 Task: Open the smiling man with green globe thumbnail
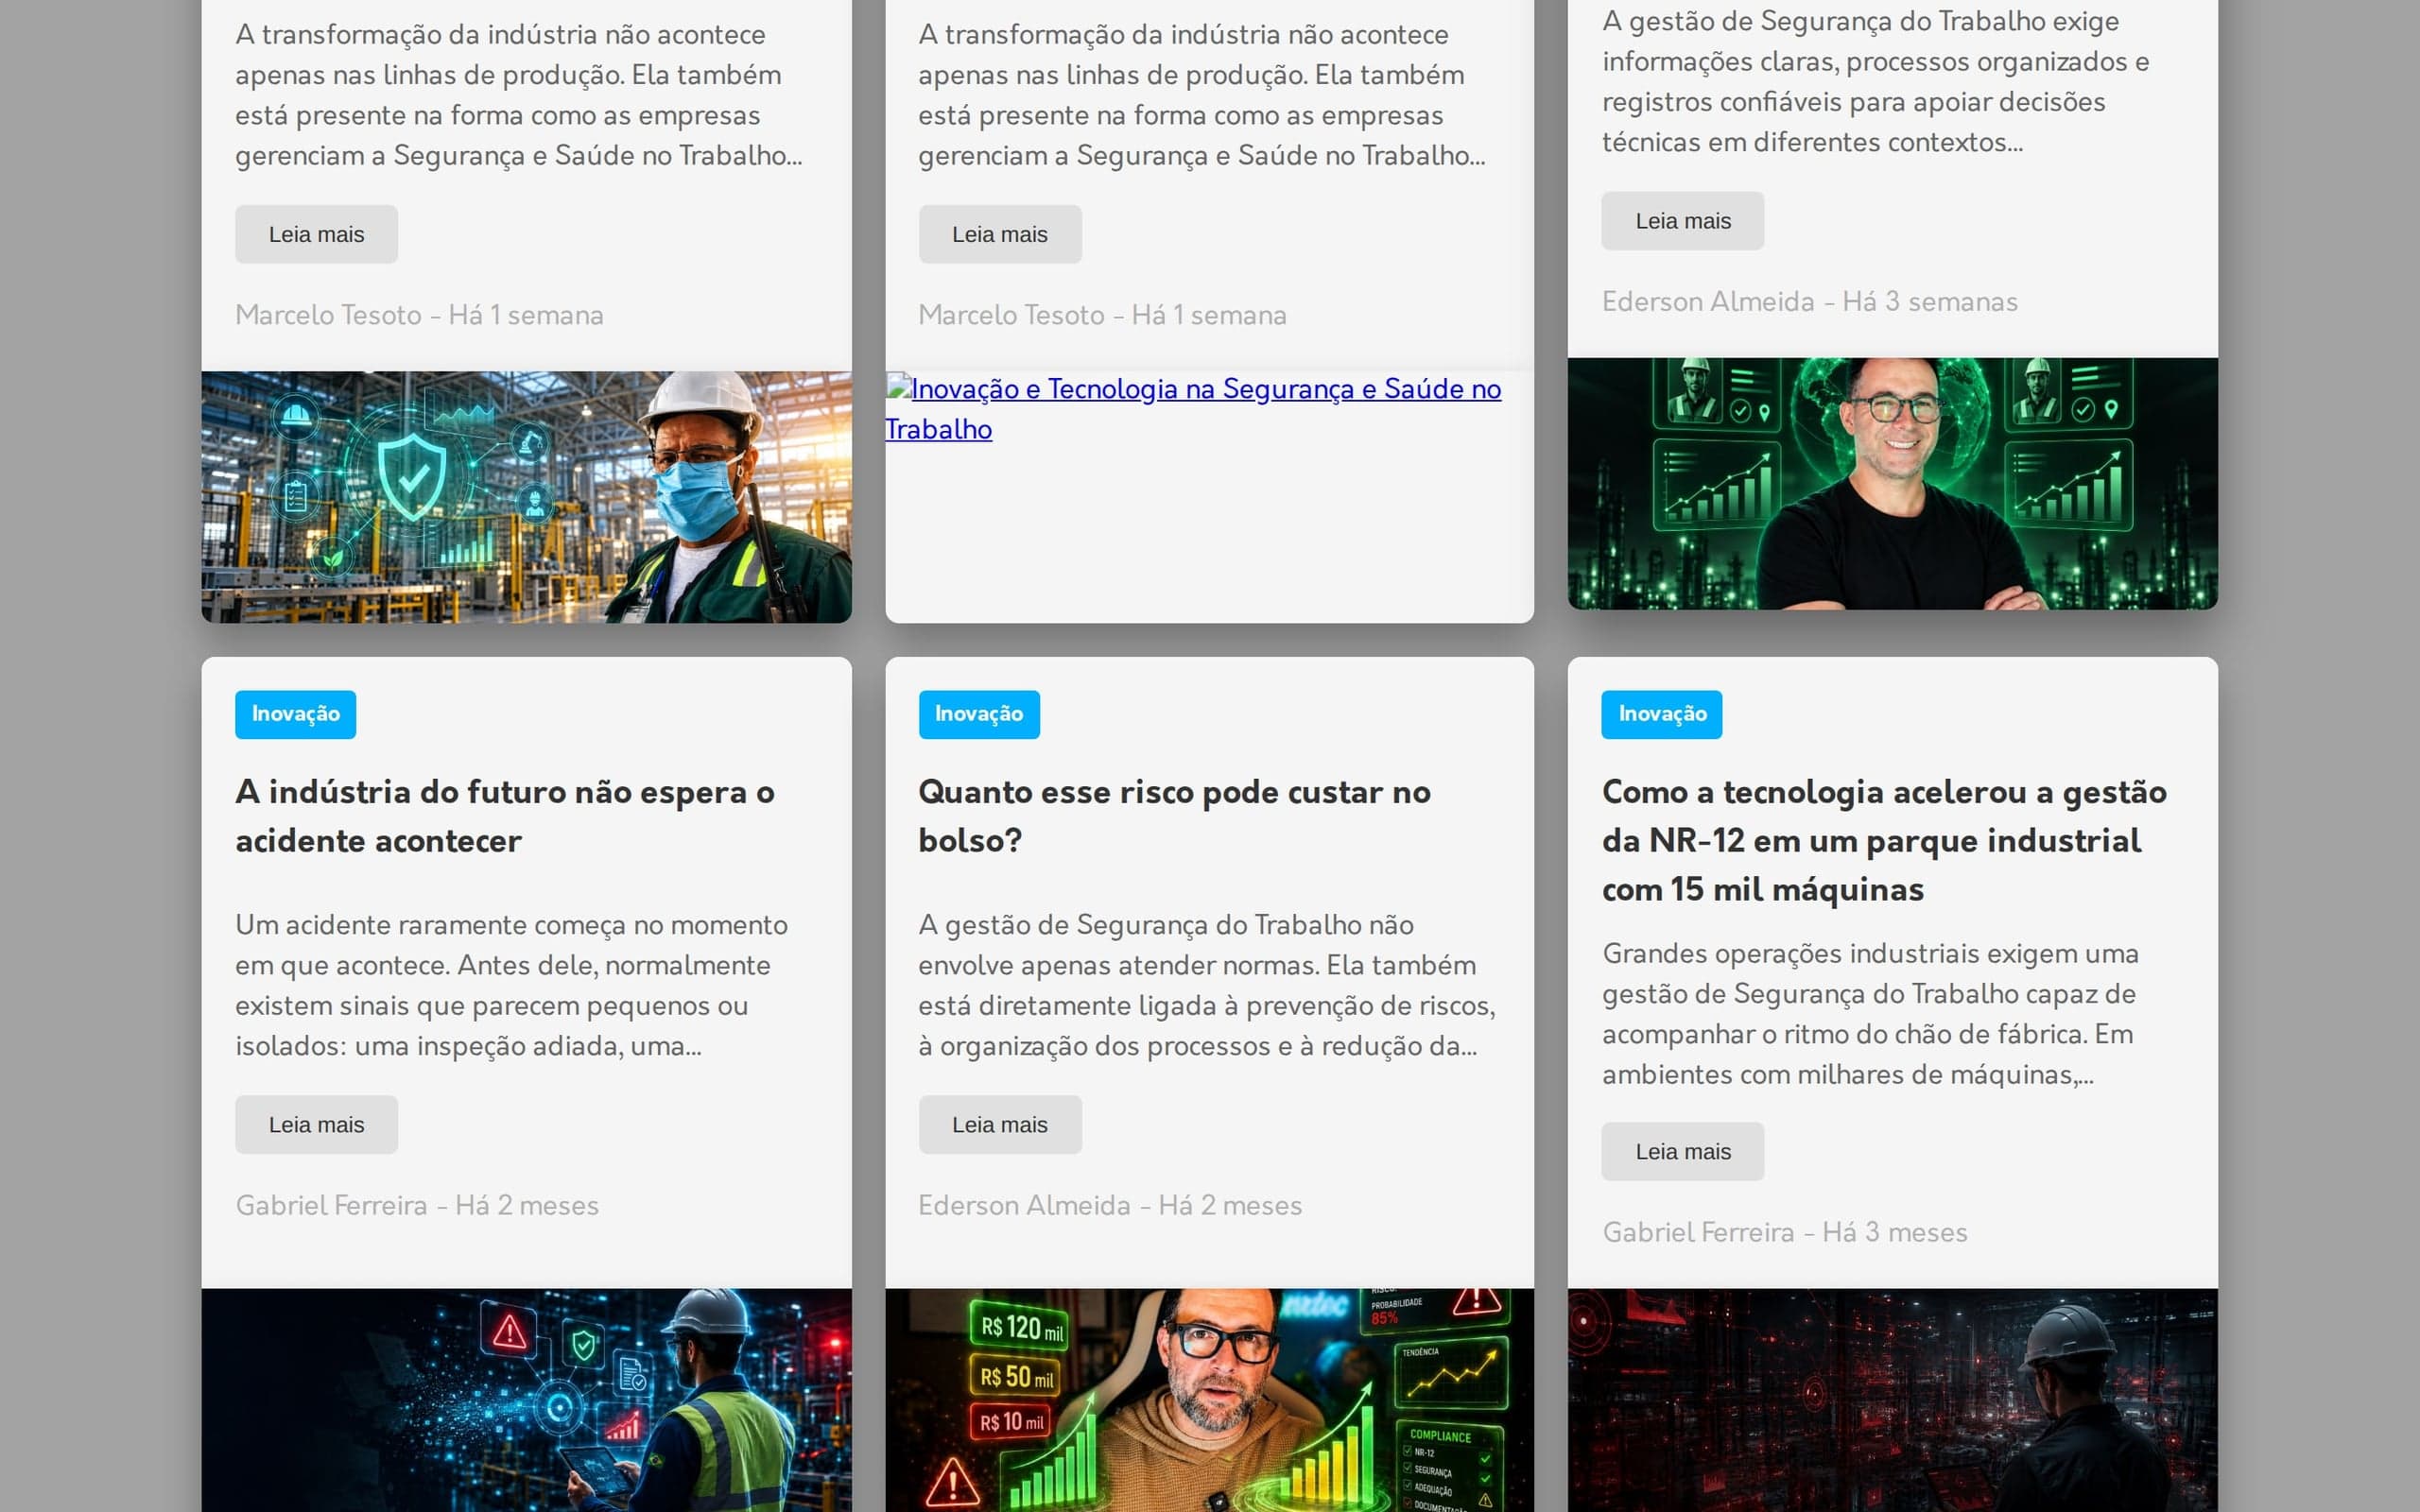(x=1892, y=484)
